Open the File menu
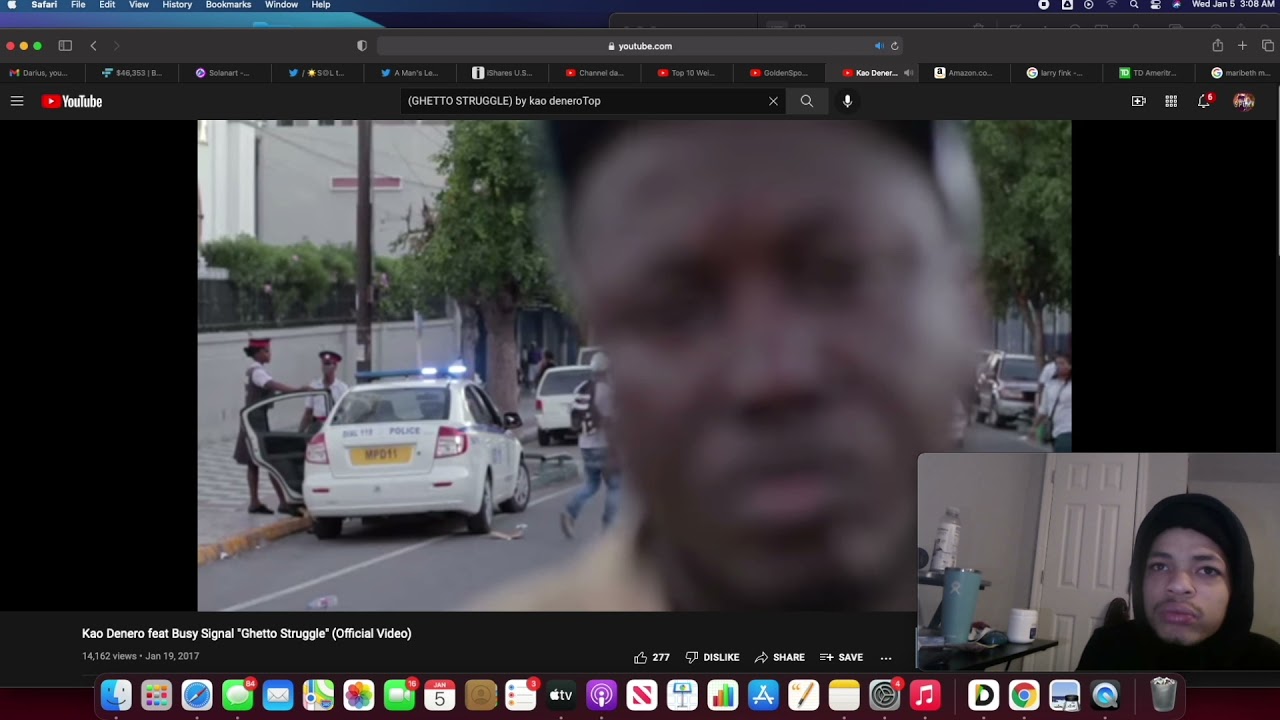The image size is (1280, 720). [78, 5]
